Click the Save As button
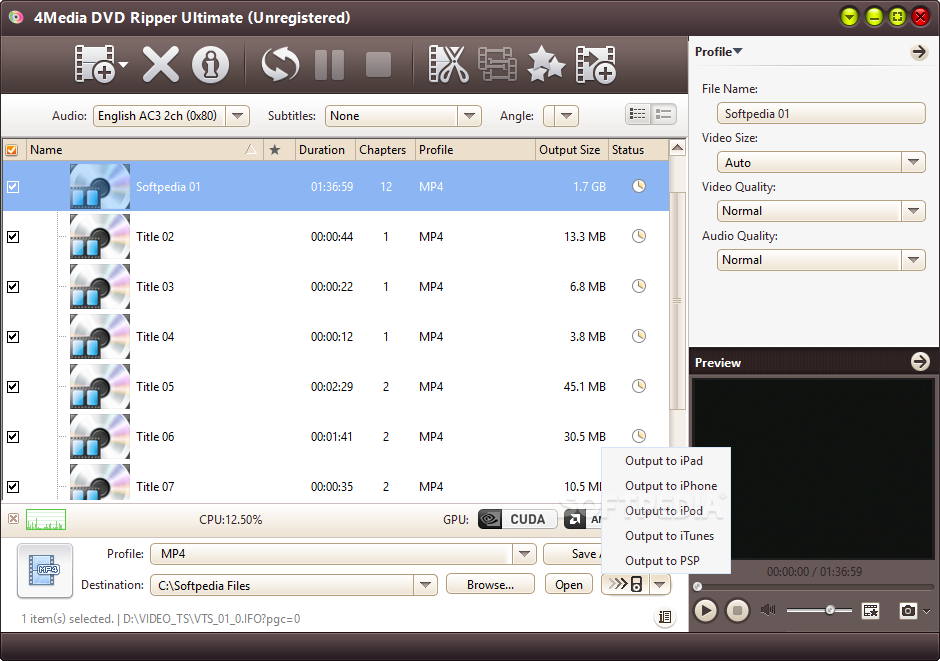The height and width of the screenshot is (661, 940). (573, 554)
